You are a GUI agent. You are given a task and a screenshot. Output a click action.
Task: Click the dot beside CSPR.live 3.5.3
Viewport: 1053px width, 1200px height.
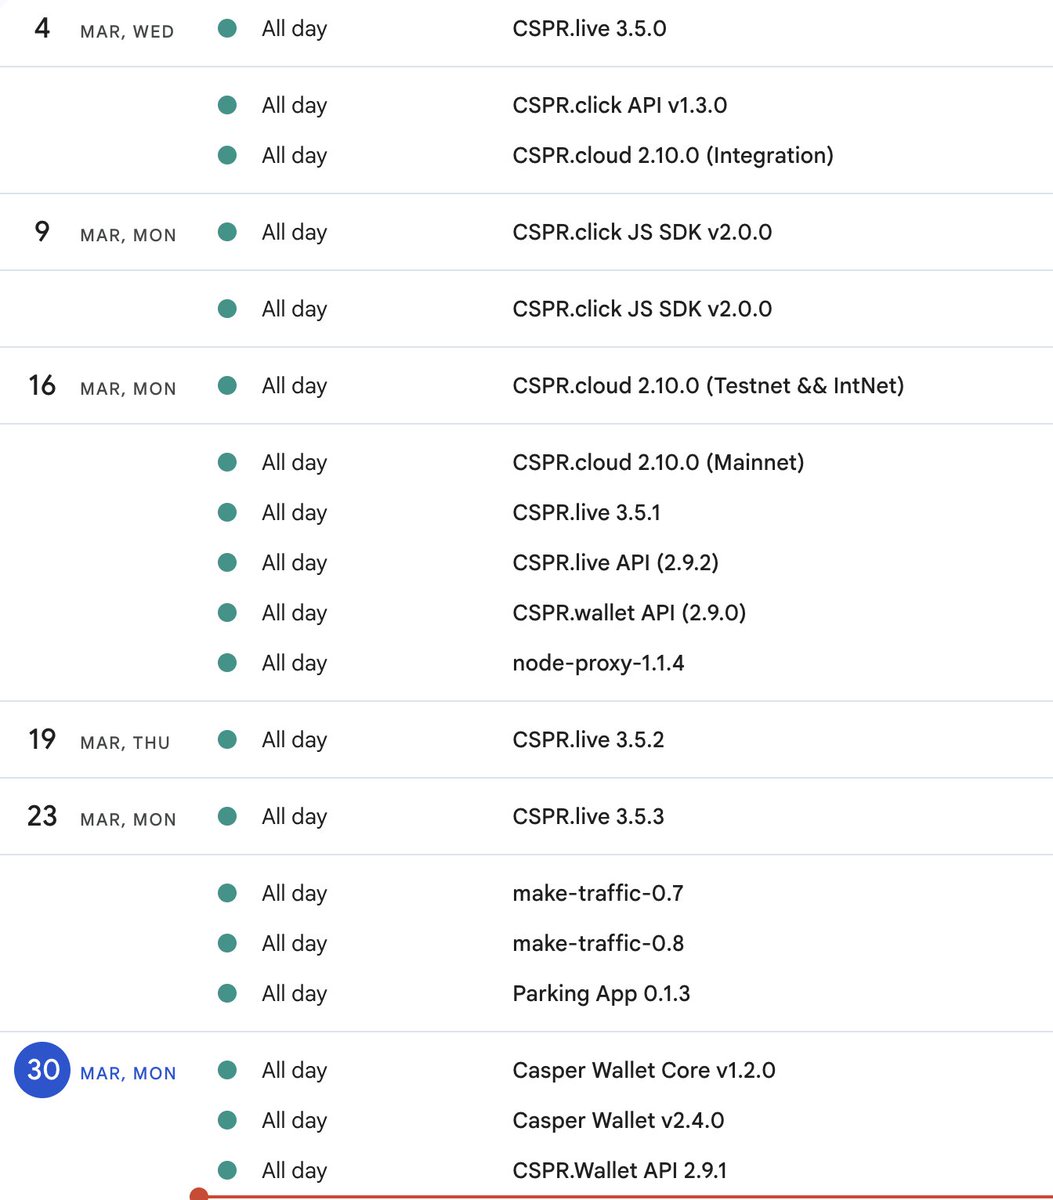pos(227,816)
